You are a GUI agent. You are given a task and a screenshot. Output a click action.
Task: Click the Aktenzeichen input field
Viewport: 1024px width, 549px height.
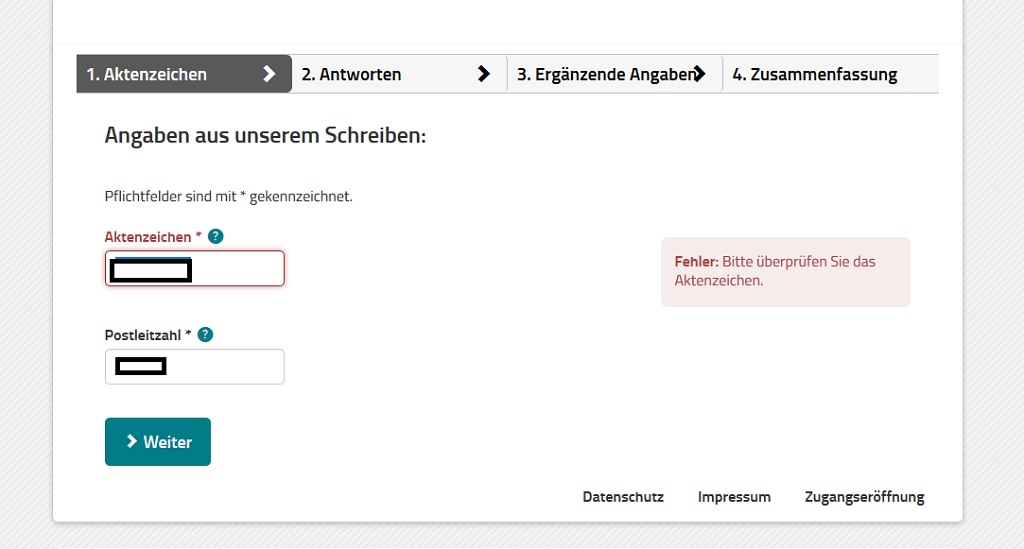click(195, 268)
